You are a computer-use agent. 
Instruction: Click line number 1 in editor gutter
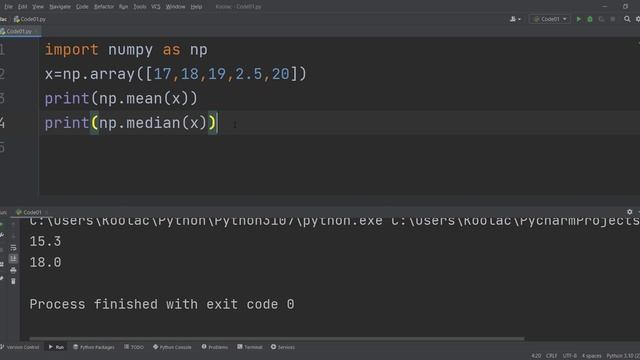pos(2,50)
